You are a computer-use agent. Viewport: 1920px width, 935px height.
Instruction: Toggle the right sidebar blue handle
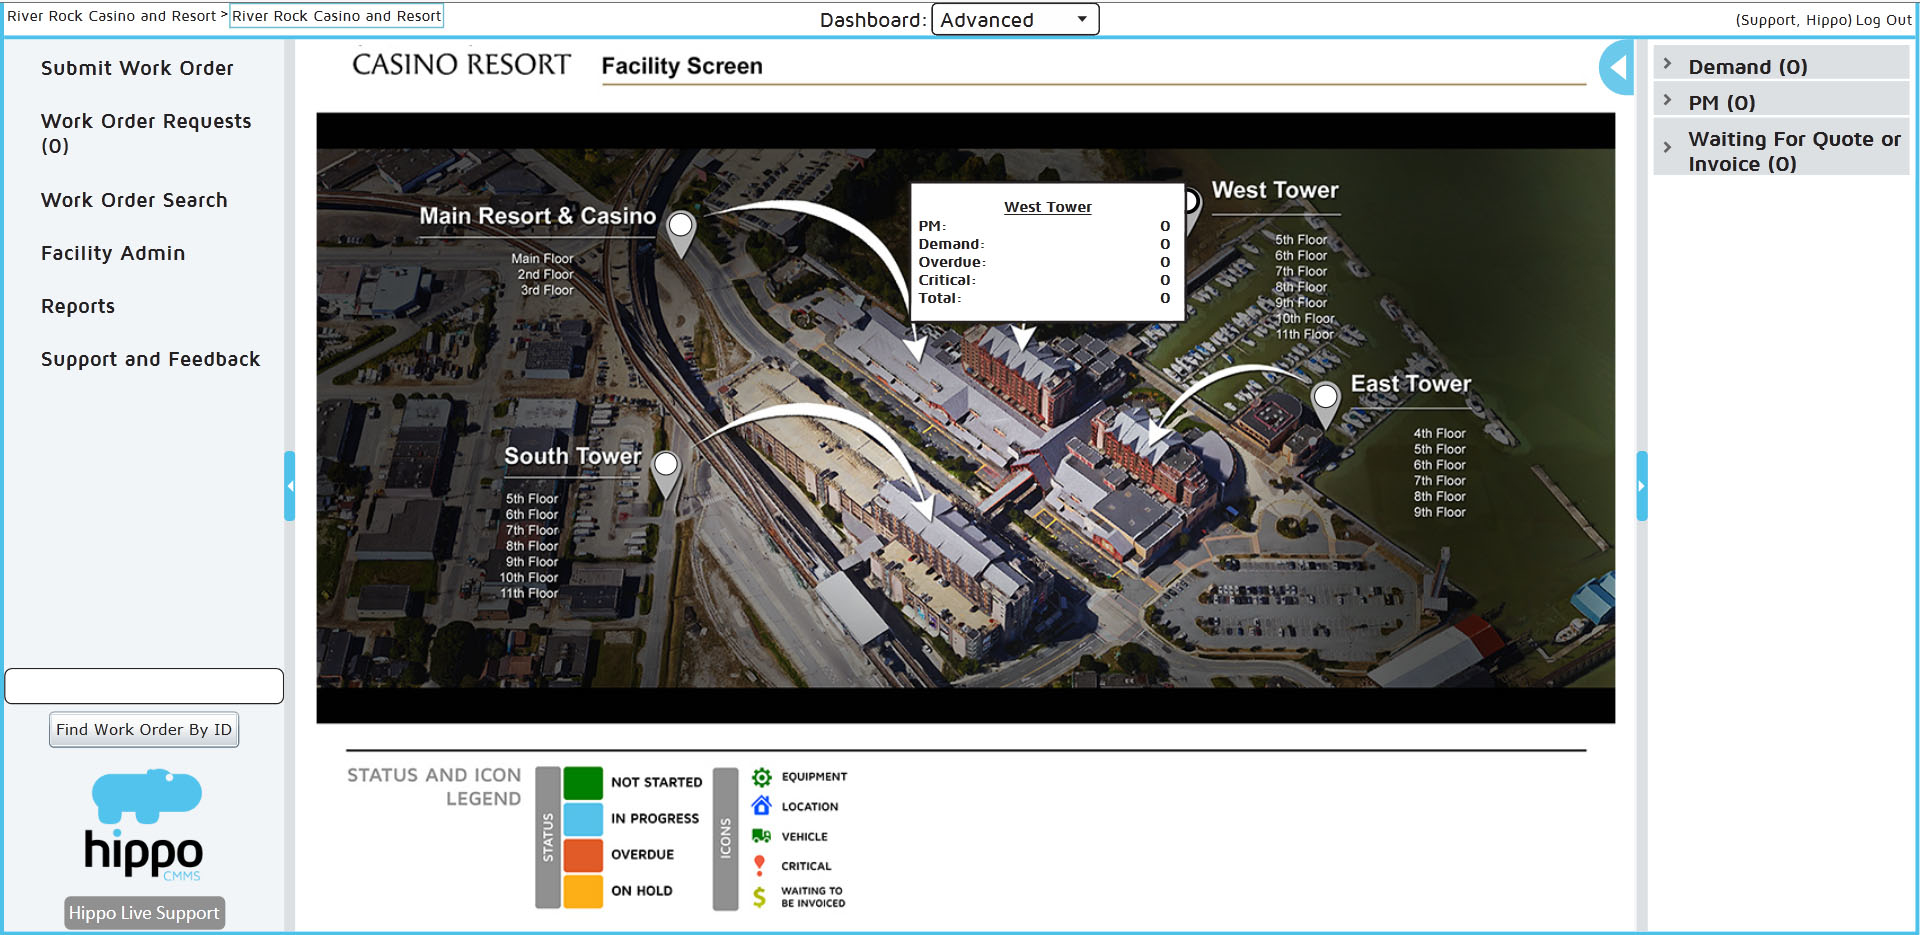tap(1641, 486)
